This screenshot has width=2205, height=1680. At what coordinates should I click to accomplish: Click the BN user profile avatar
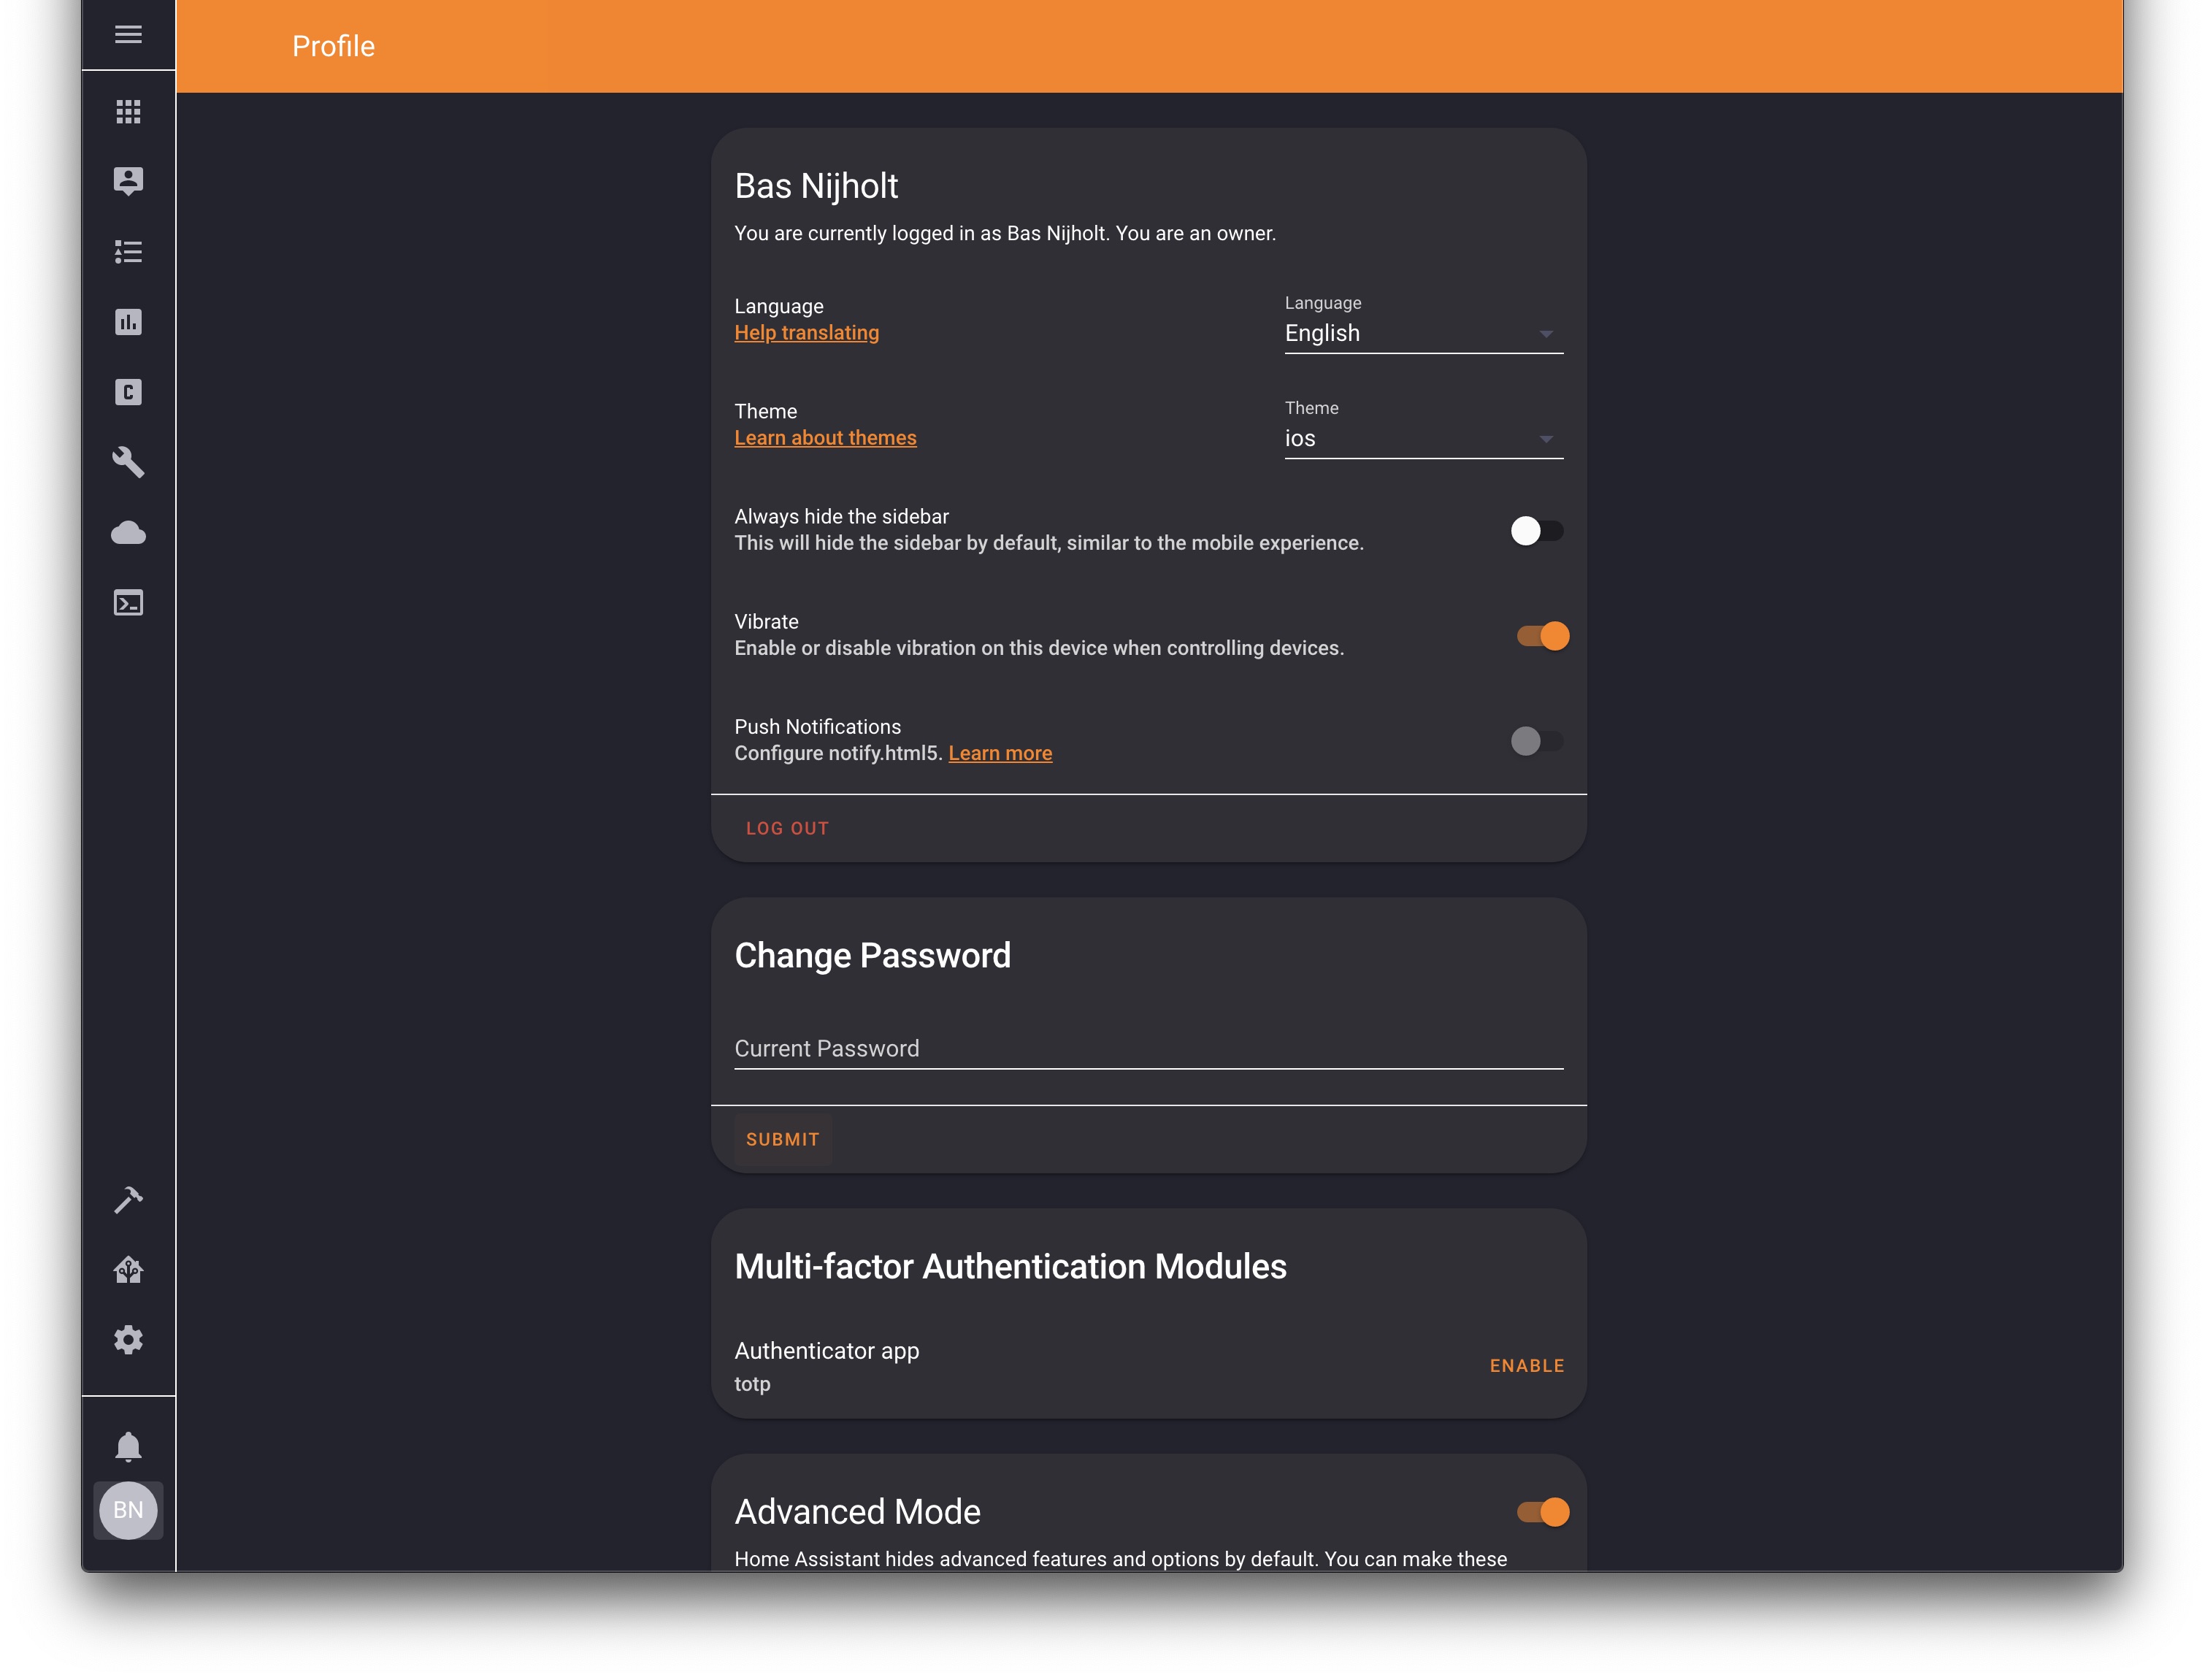click(x=128, y=1510)
